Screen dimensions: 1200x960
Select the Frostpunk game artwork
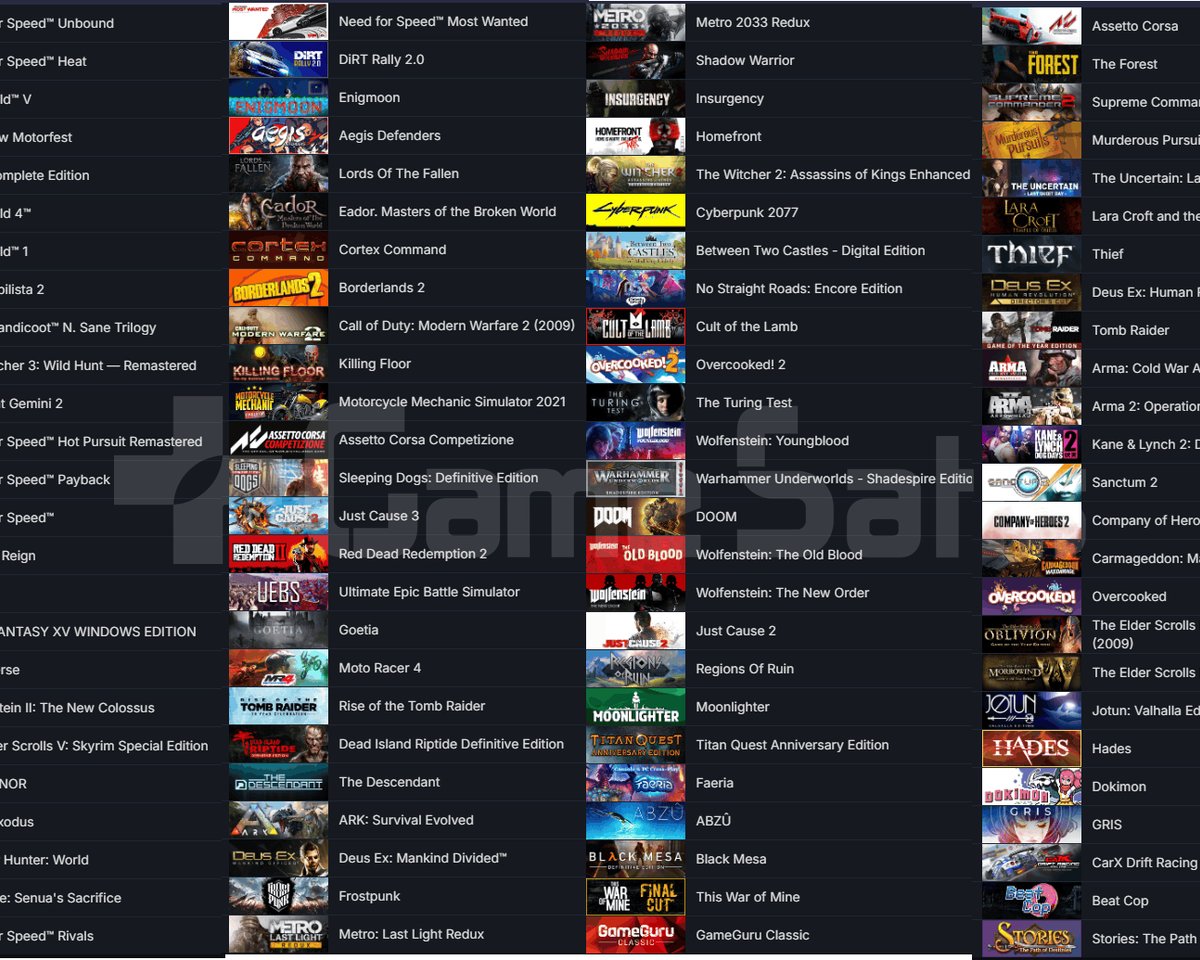278,896
